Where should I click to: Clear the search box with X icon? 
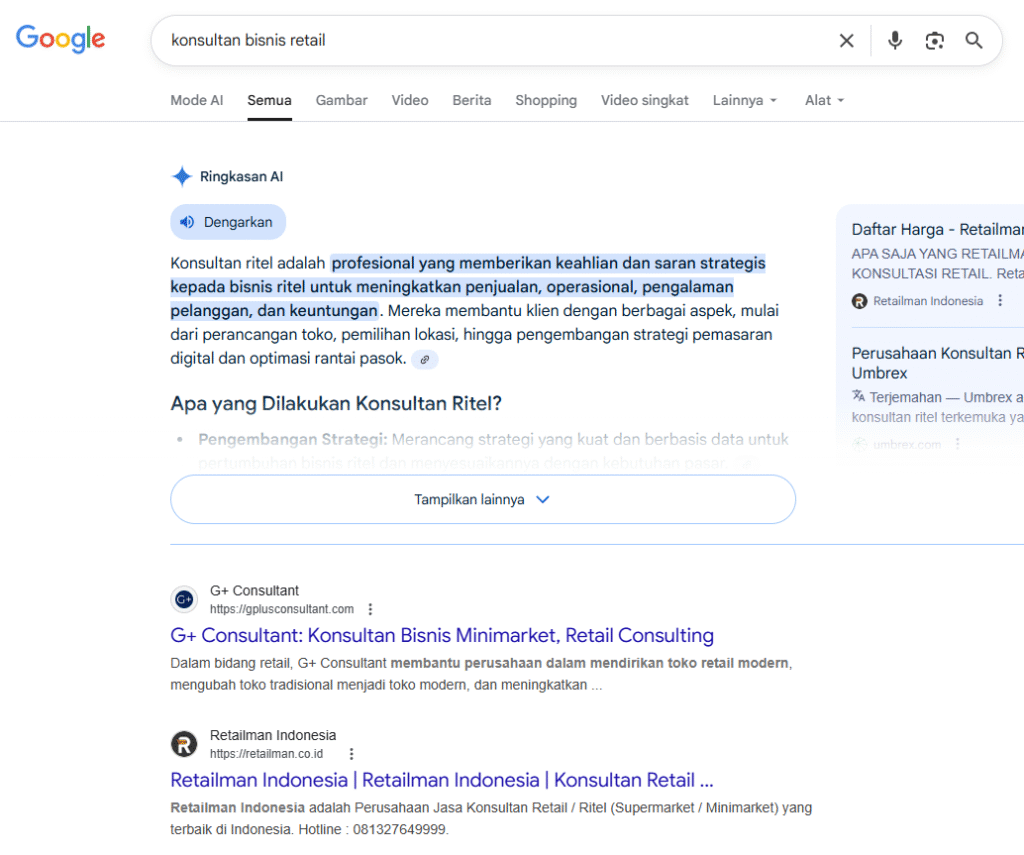click(x=846, y=40)
